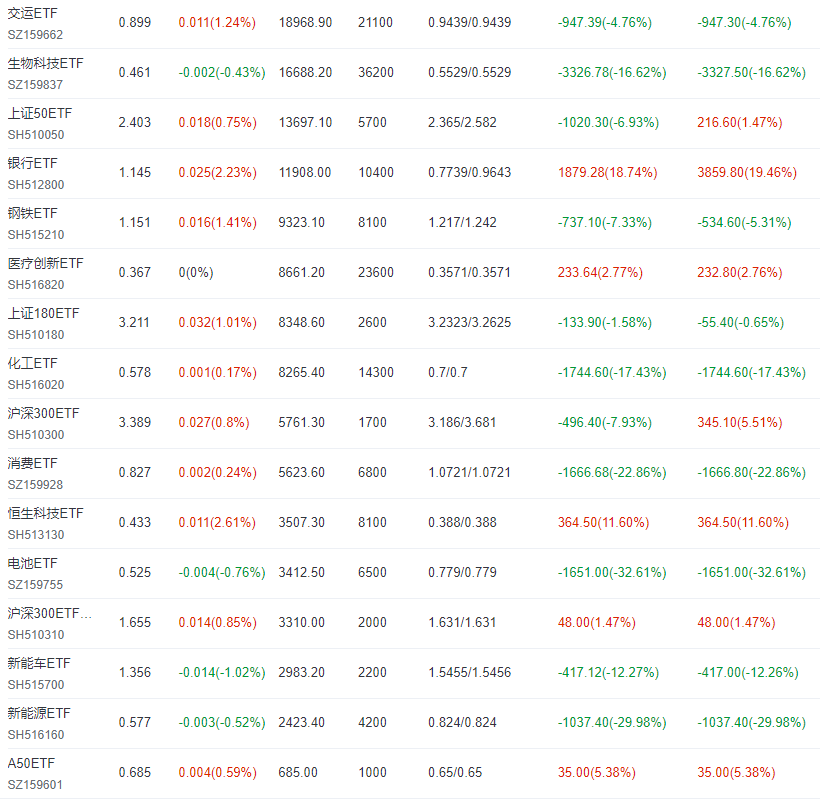Select code SH512800
Image resolution: width=820 pixels, height=801 pixels.
pos(36,185)
